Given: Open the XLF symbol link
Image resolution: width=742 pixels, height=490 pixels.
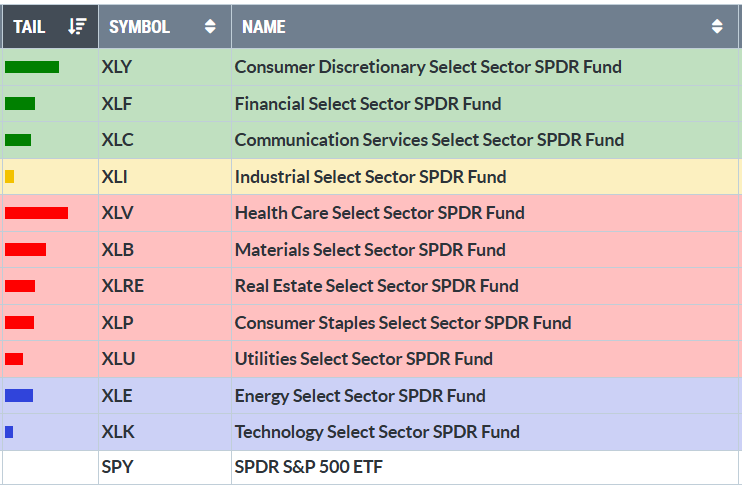Looking at the screenshot, I should pos(117,104).
